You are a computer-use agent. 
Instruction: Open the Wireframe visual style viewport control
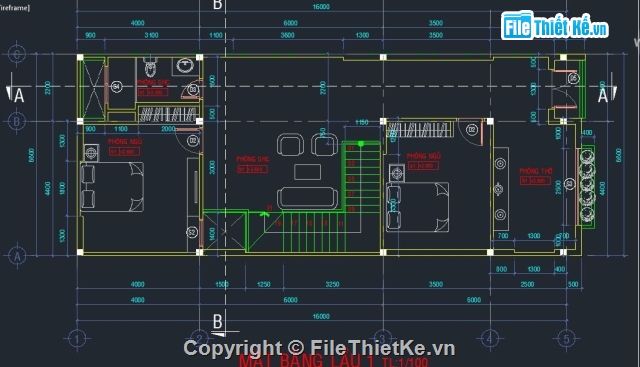click(x=15, y=8)
